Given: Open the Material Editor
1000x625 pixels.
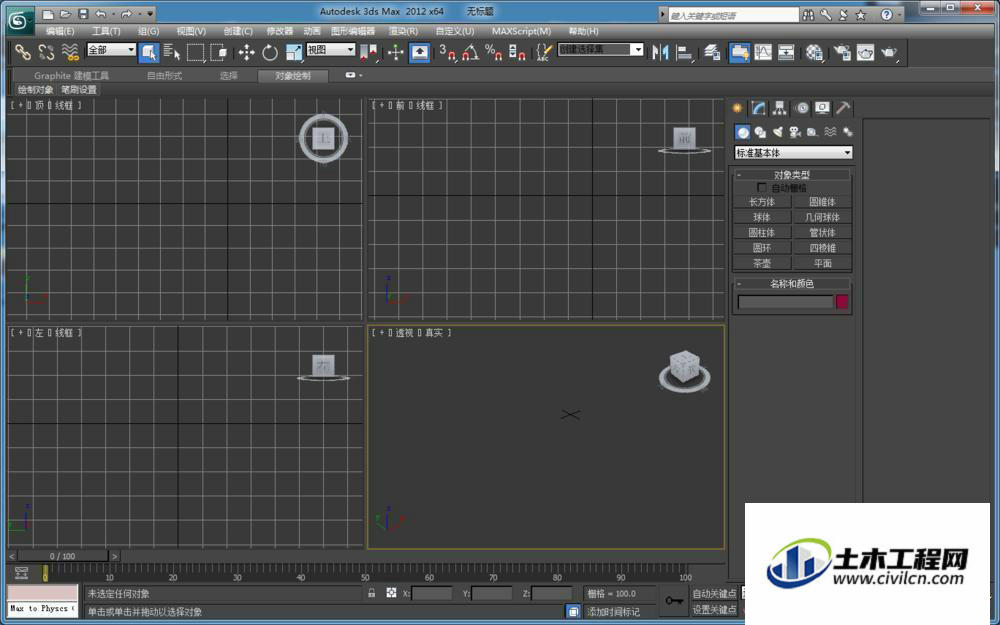Looking at the screenshot, I should tap(814, 52).
